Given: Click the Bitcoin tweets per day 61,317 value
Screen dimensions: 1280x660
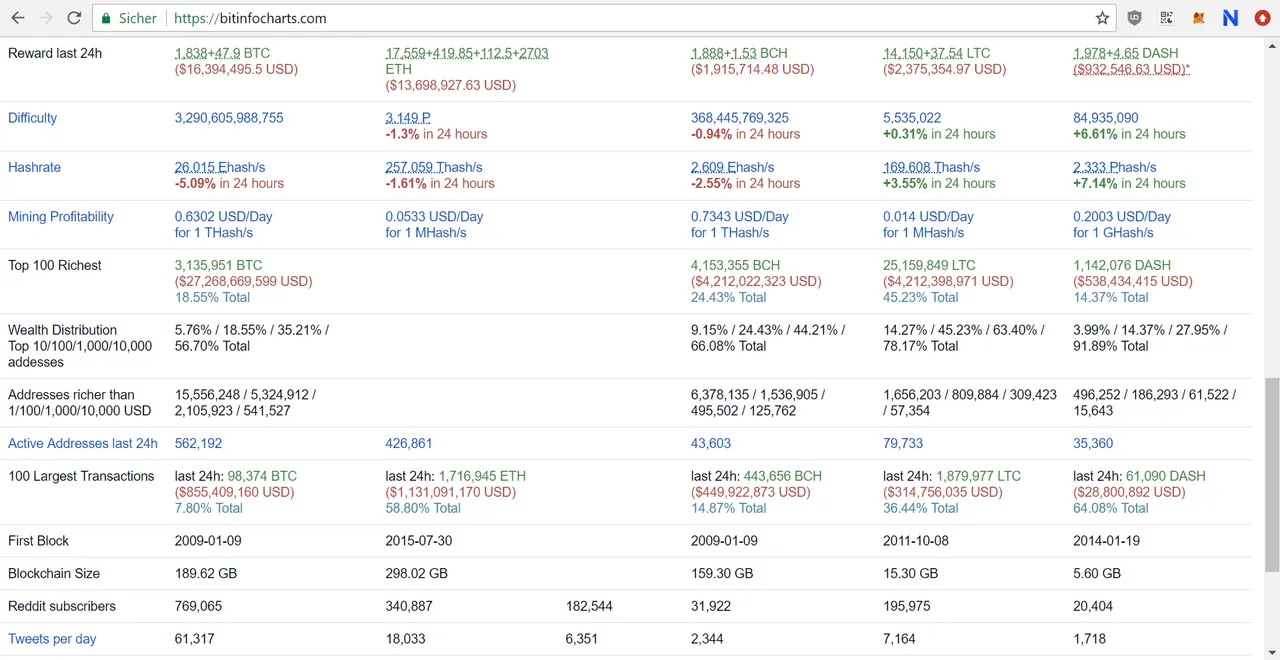Looking at the screenshot, I should pyautogui.click(x=195, y=639).
